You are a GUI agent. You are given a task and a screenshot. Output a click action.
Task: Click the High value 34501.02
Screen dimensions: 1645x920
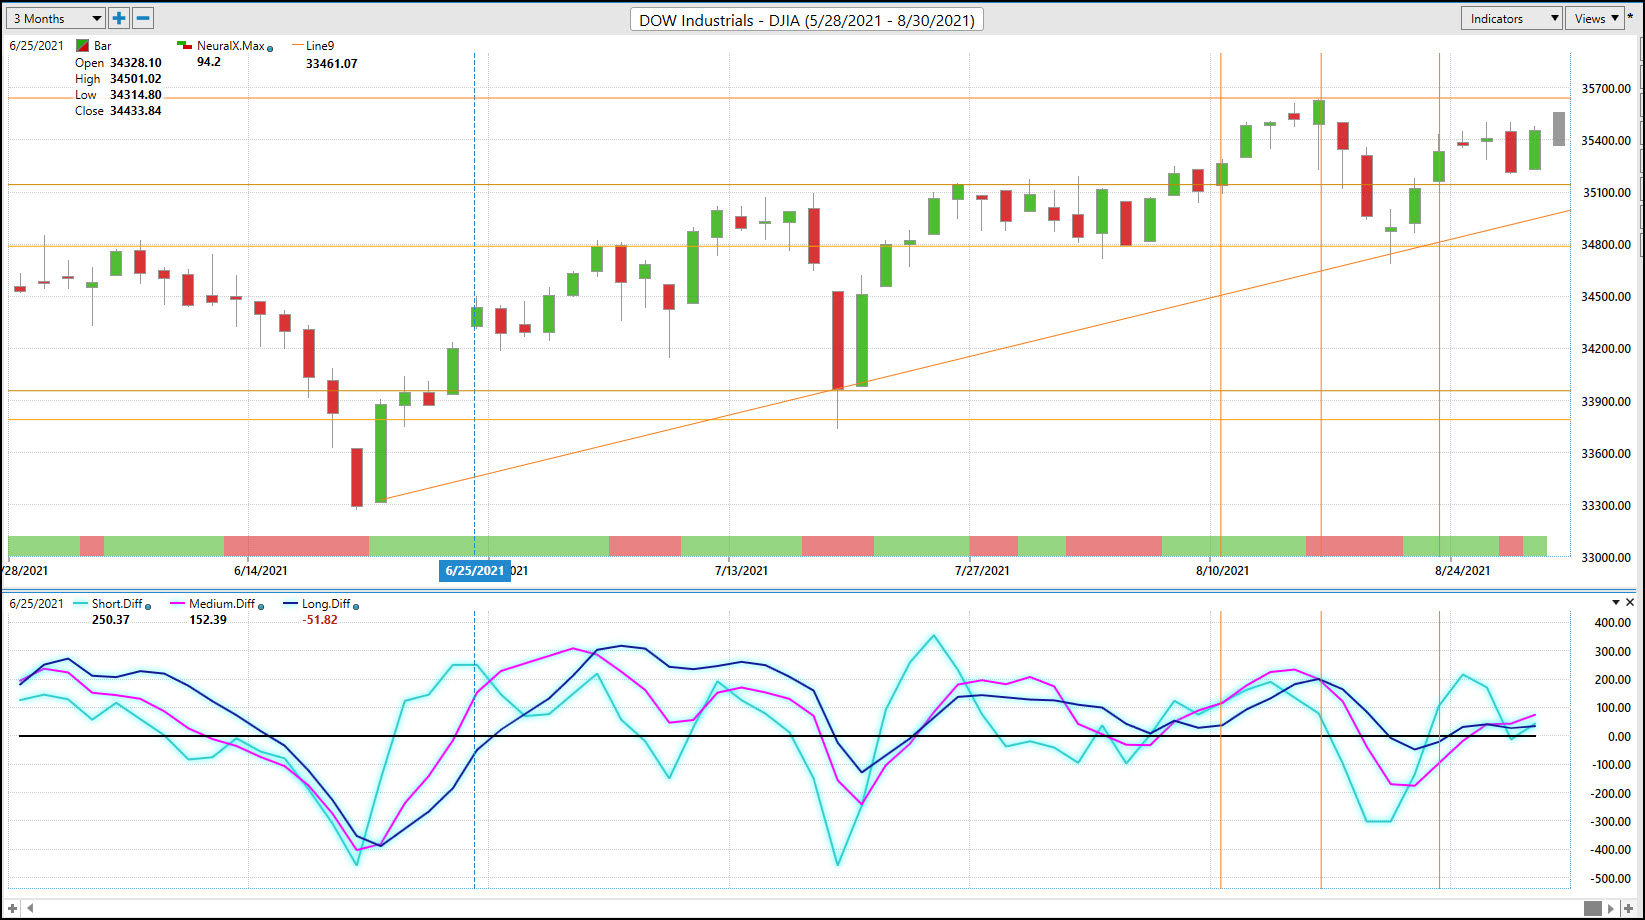tap(136, 79)
